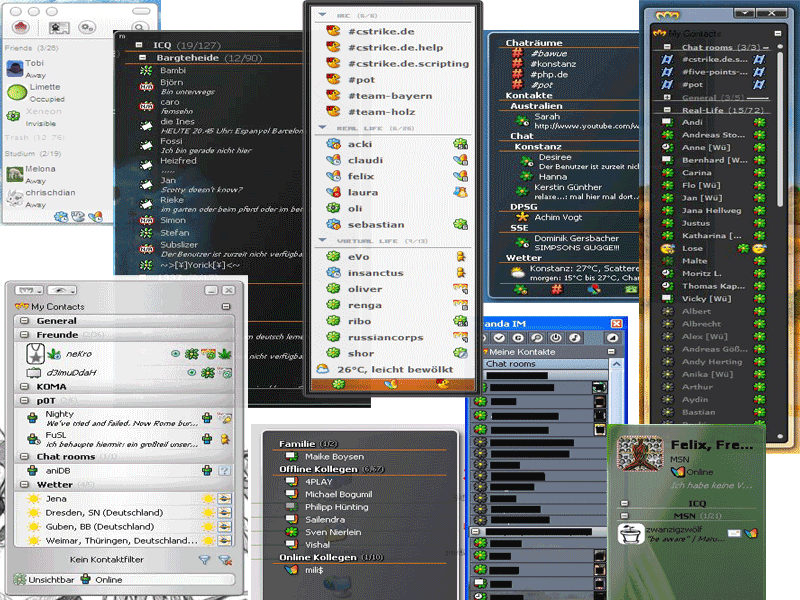
Task: Click the N/A status icon beside Simon
Action: pos(146,220)
